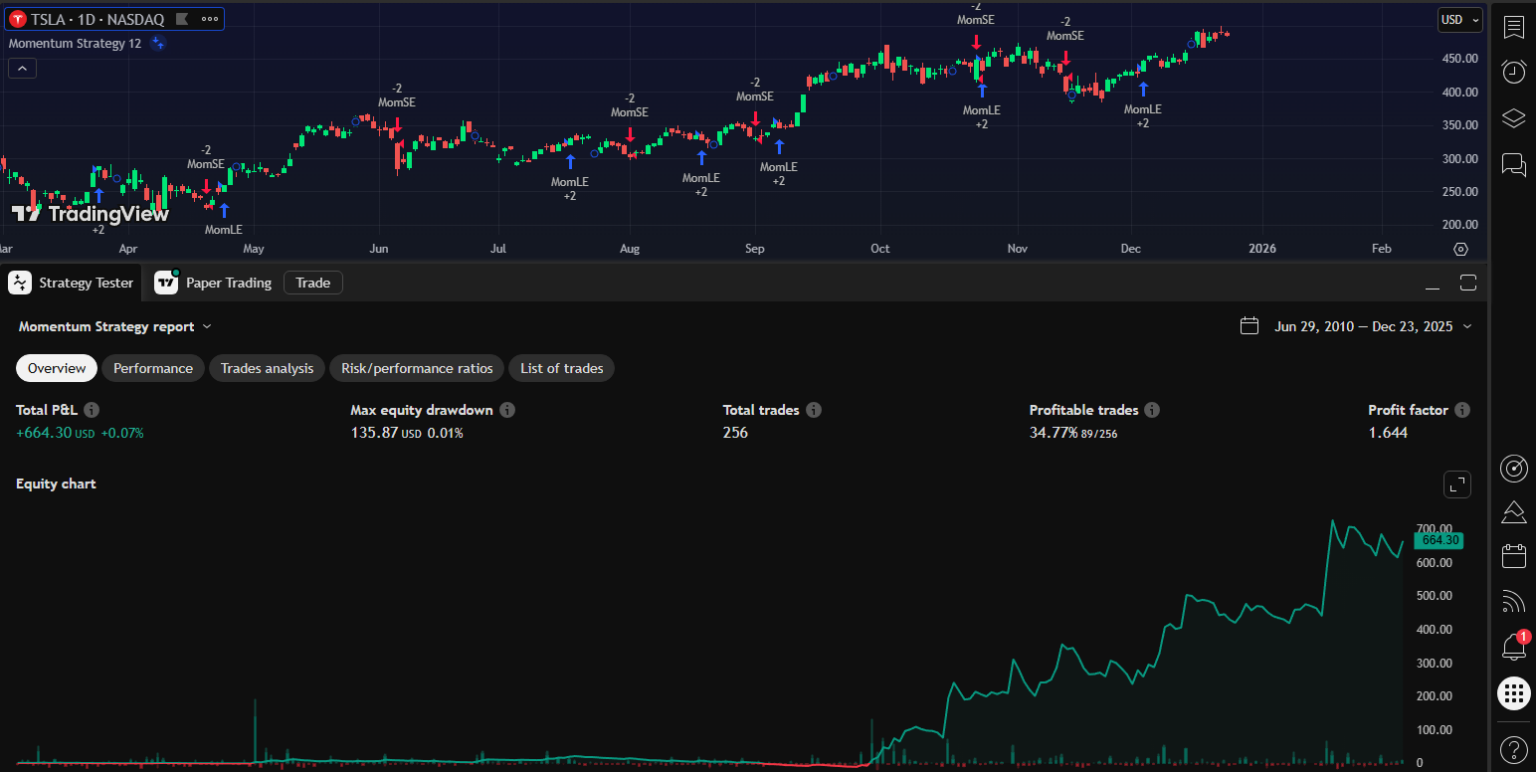Open the Watchlist panel
The height and width of the screenshot is (772, 1536).
[1513, 27]
